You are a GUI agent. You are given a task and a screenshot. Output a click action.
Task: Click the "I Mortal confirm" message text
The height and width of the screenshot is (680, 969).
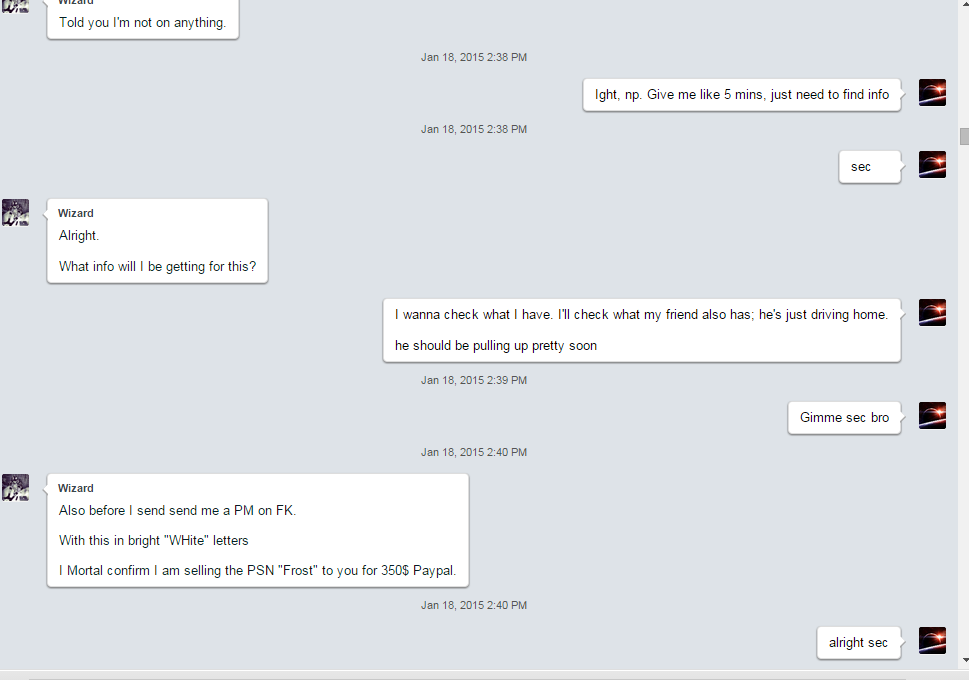[258, 571]
